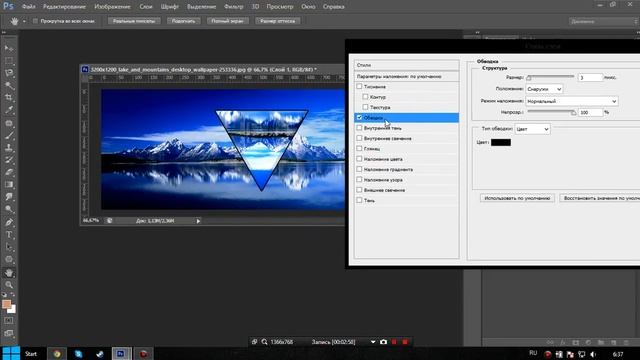Viewport: 640px width, 360px height.
Task: Uncheck the Обводка style checkbox
Action: click(359, 118)
